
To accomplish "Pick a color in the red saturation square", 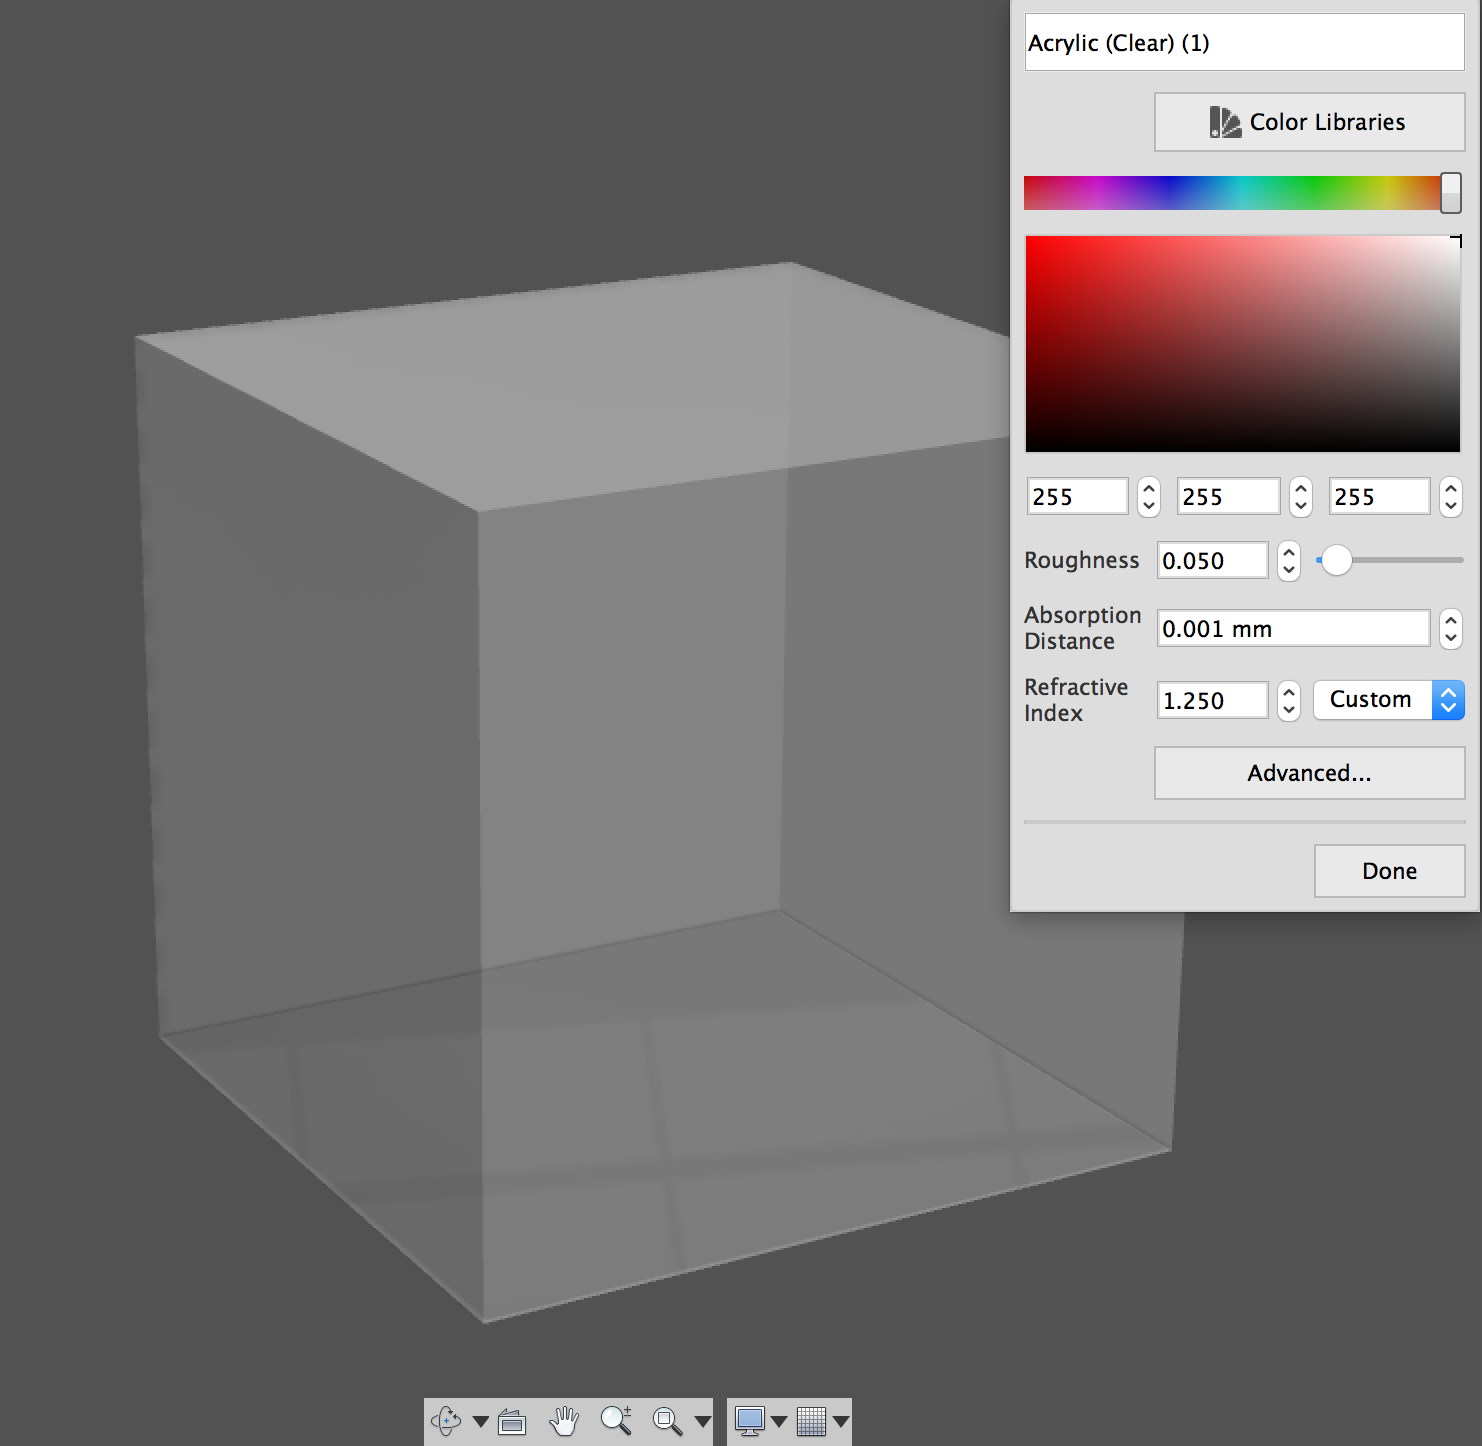I will pyautogui.click(x=1243, y=344).
